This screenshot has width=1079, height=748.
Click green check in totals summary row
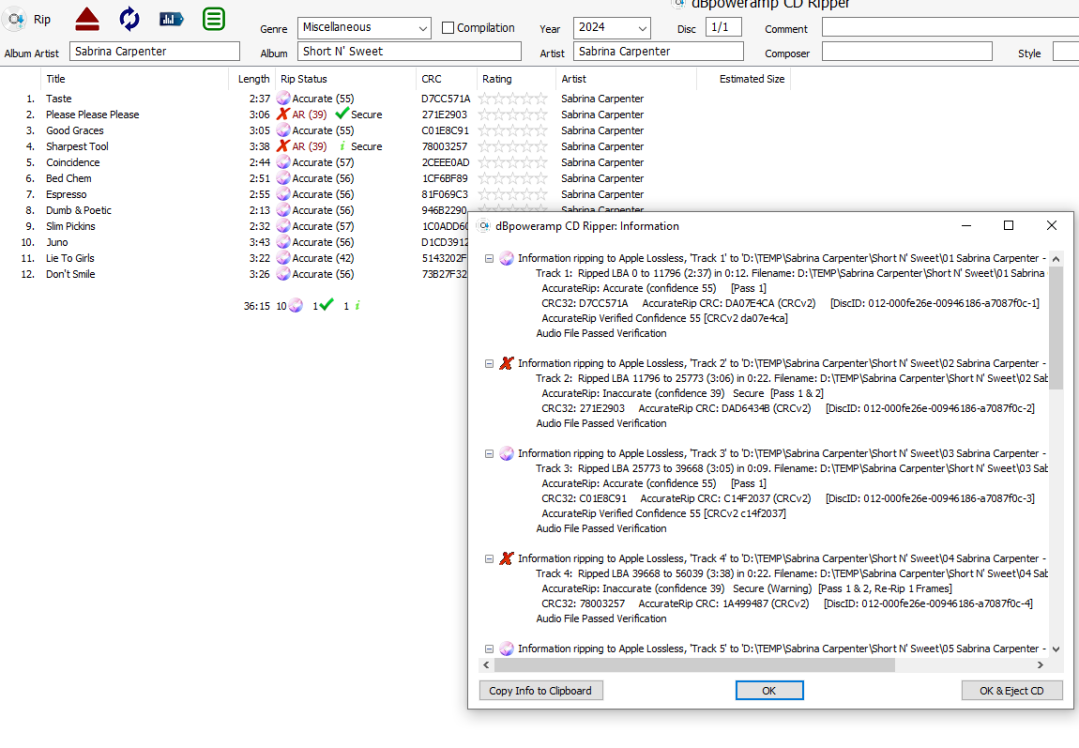pos(327,305)
